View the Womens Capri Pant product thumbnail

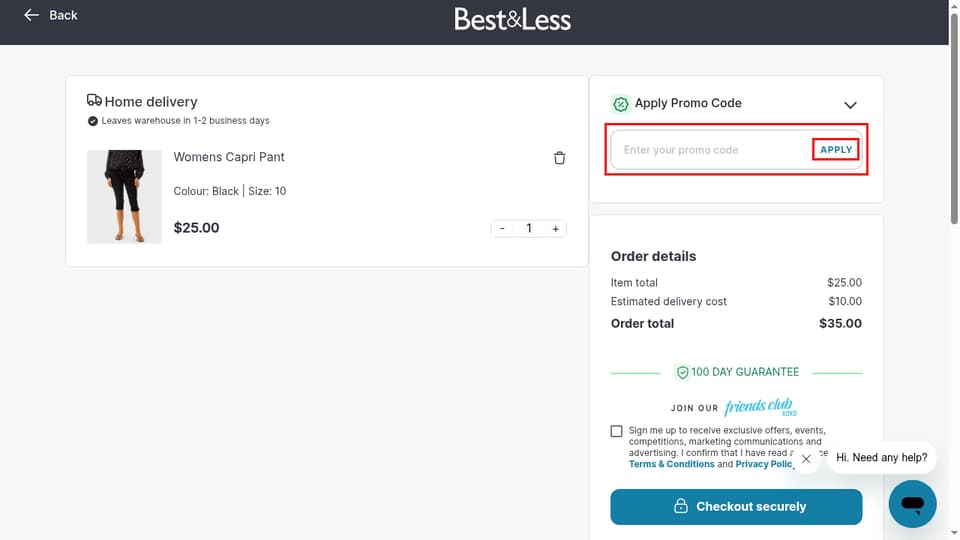click(x=124, y=197)
